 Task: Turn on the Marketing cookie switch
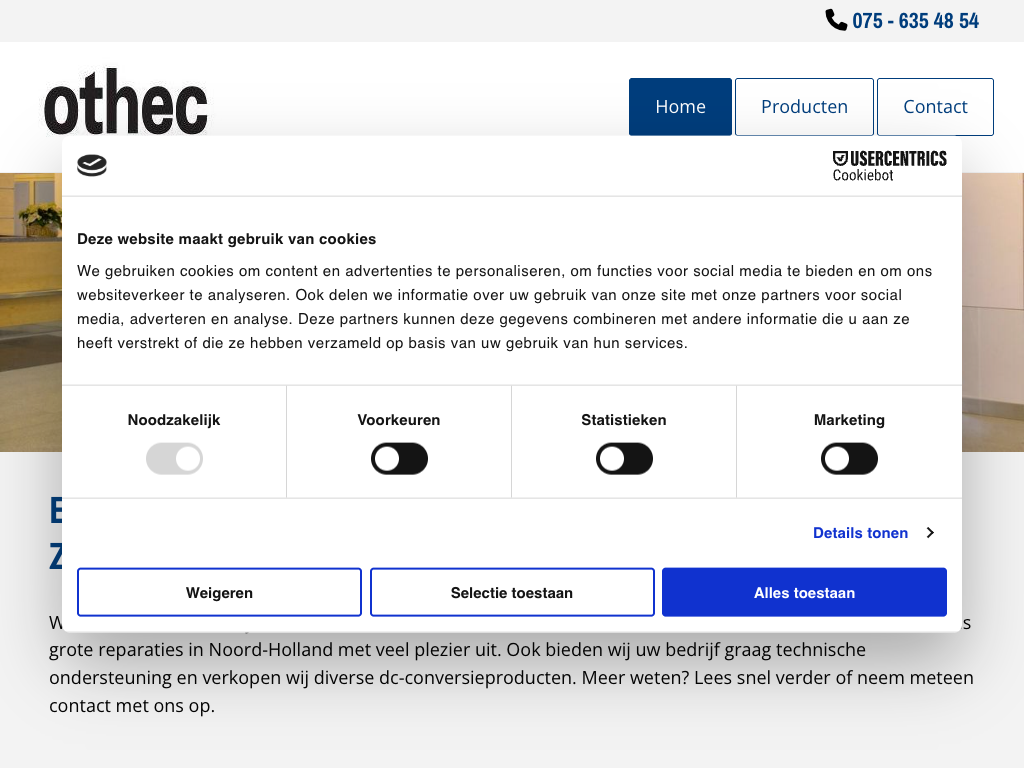[849, 460]
